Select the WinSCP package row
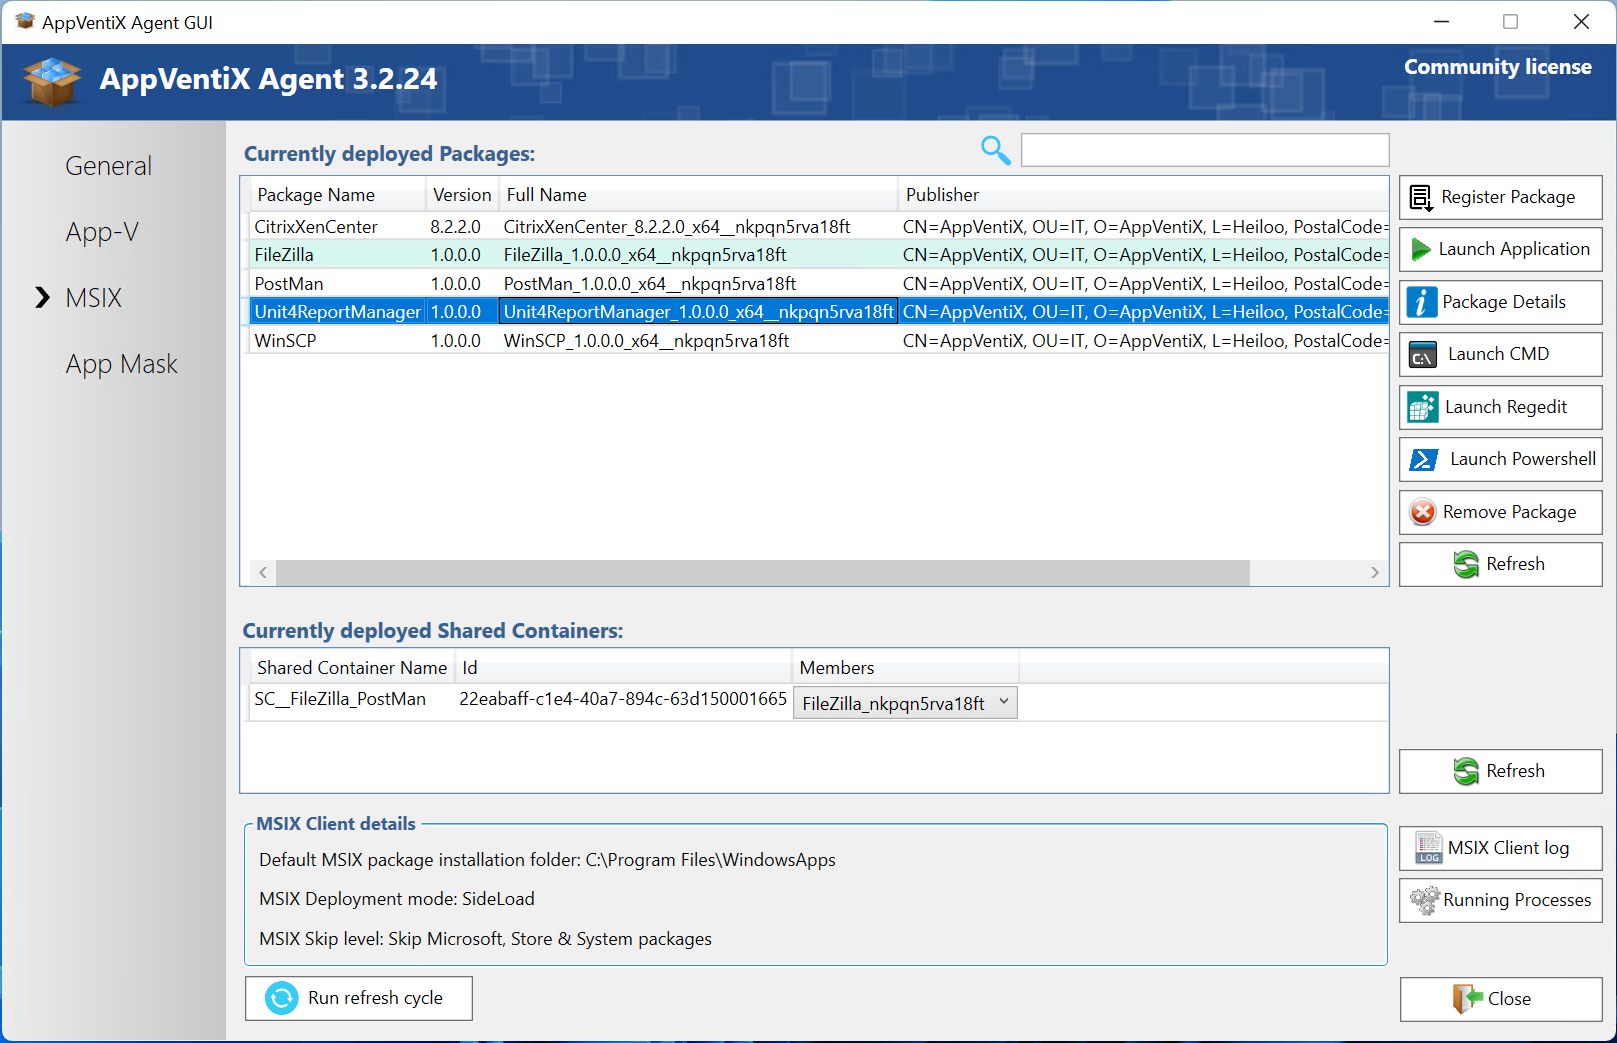 285,341
